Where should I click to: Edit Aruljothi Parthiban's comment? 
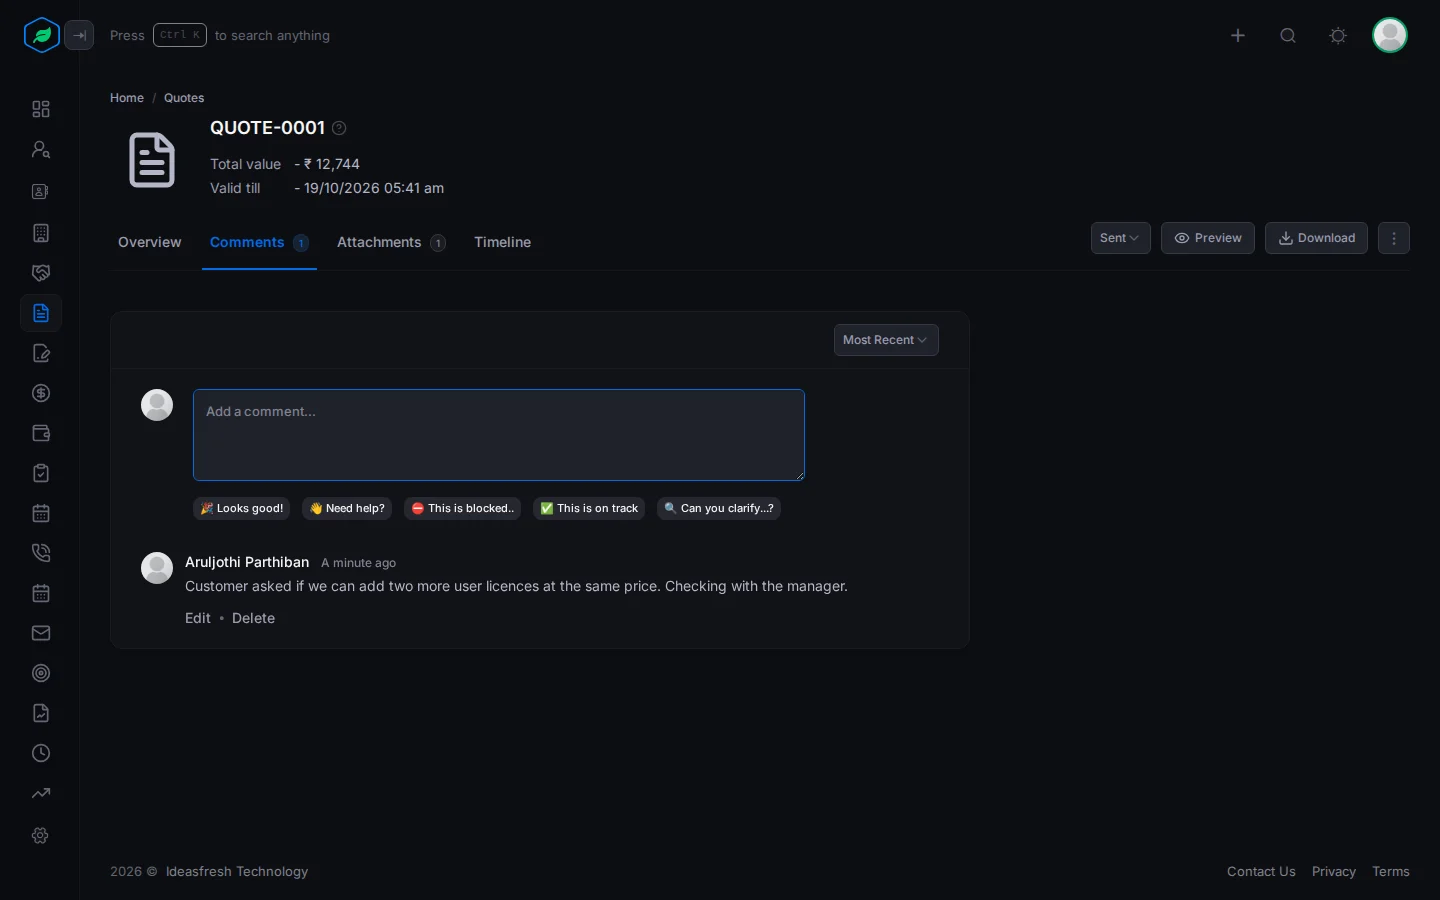[198, 618]
